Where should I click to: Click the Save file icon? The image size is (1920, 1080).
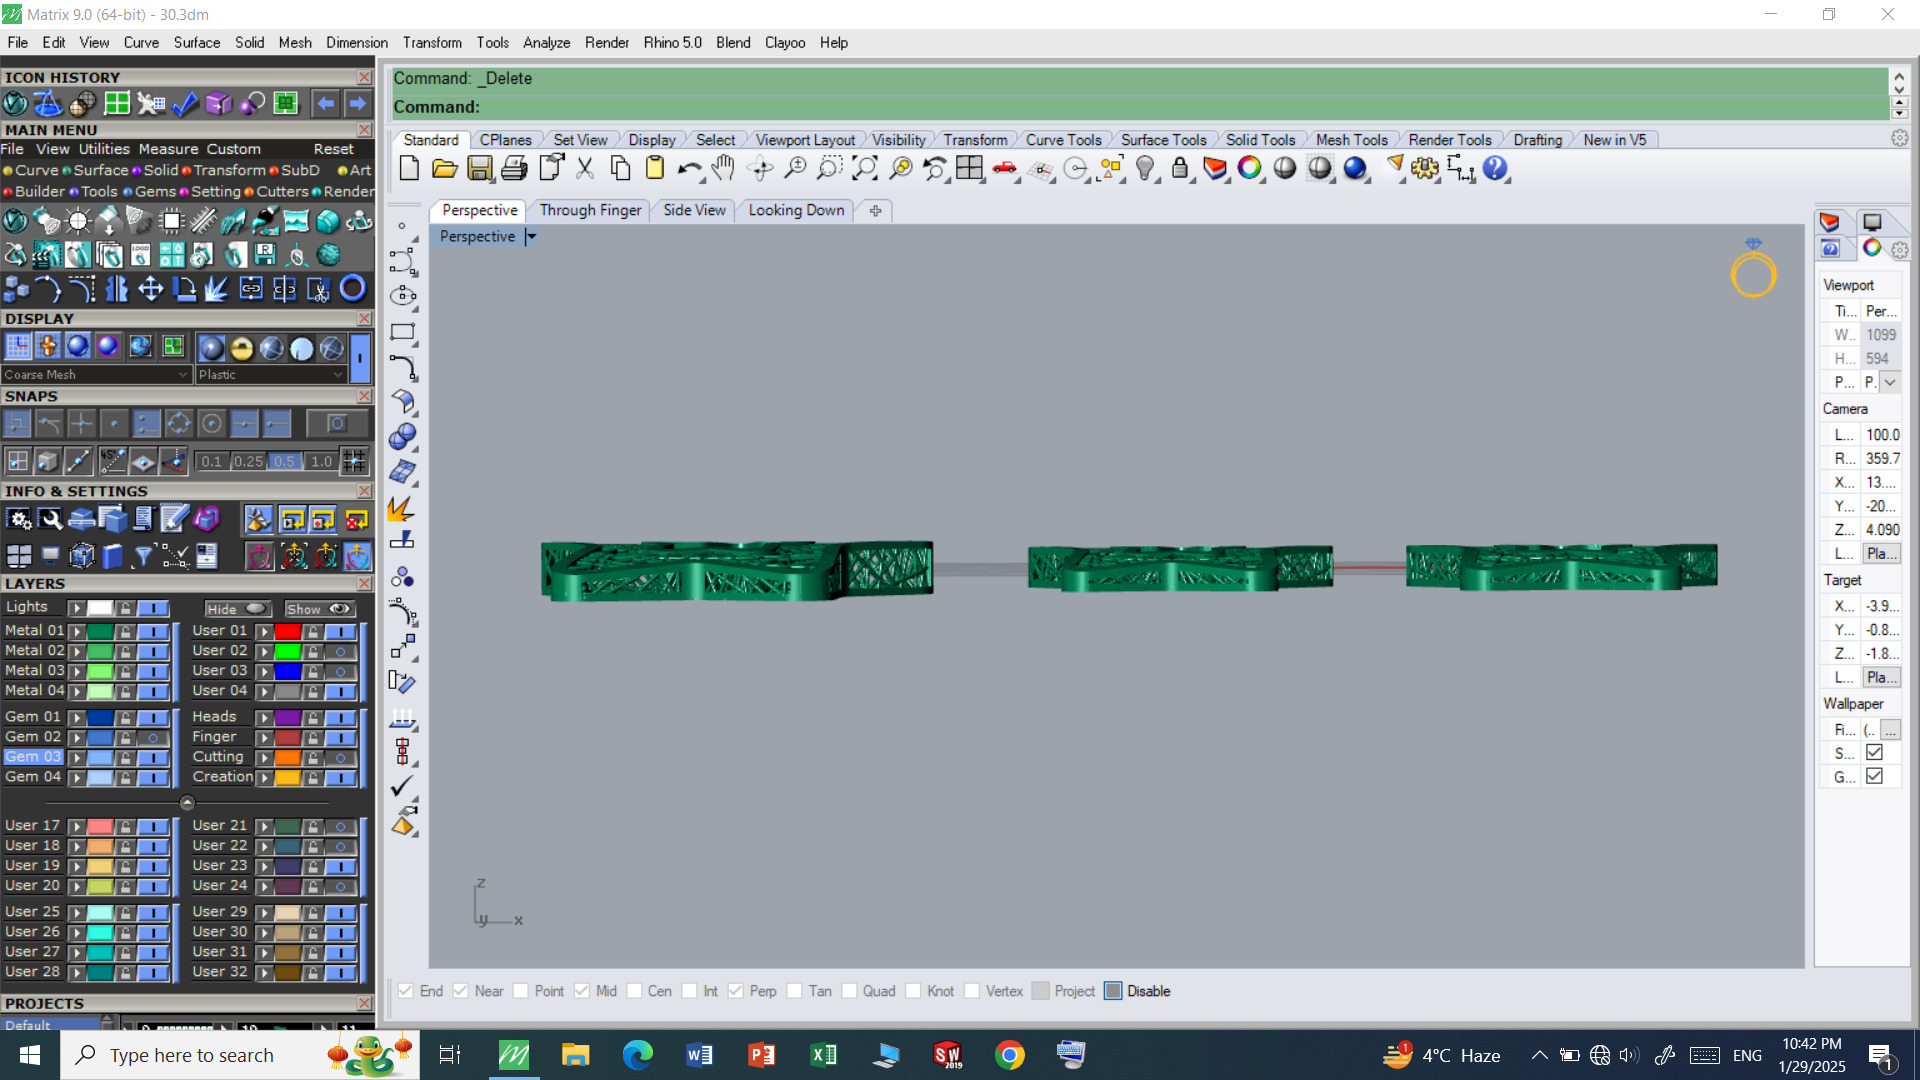[x=480, y=169]
